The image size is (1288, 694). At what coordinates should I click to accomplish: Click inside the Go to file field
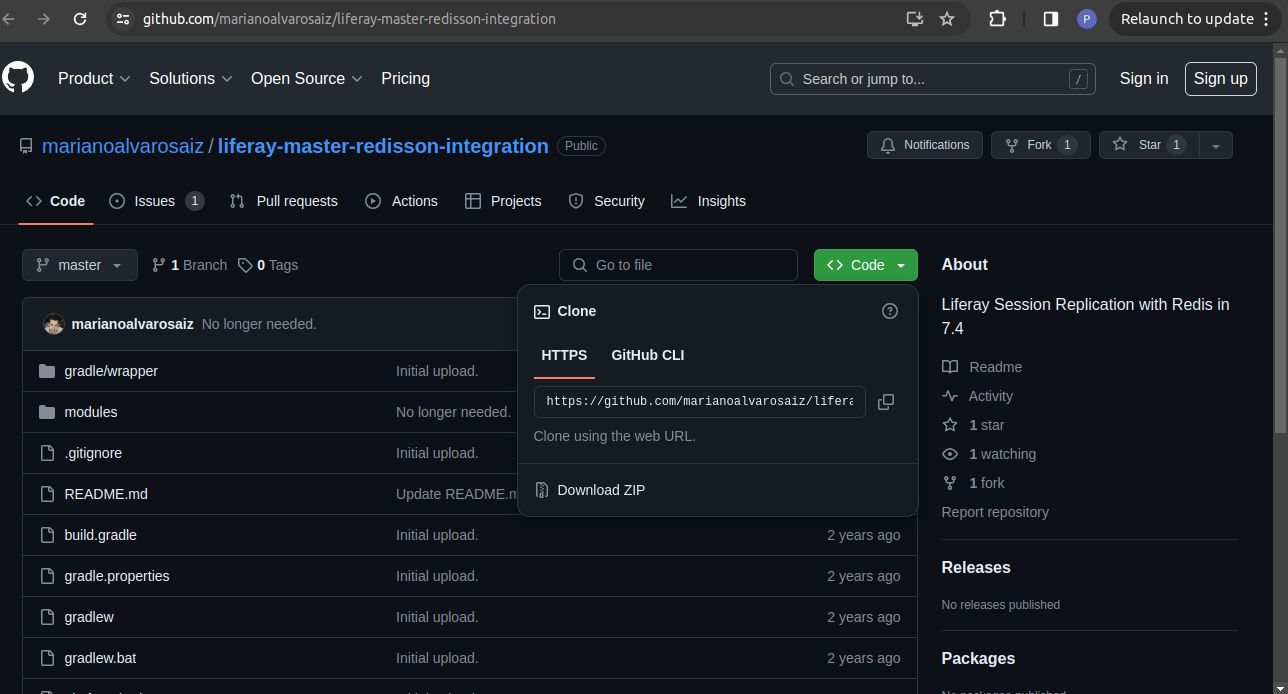click(678, 265)
